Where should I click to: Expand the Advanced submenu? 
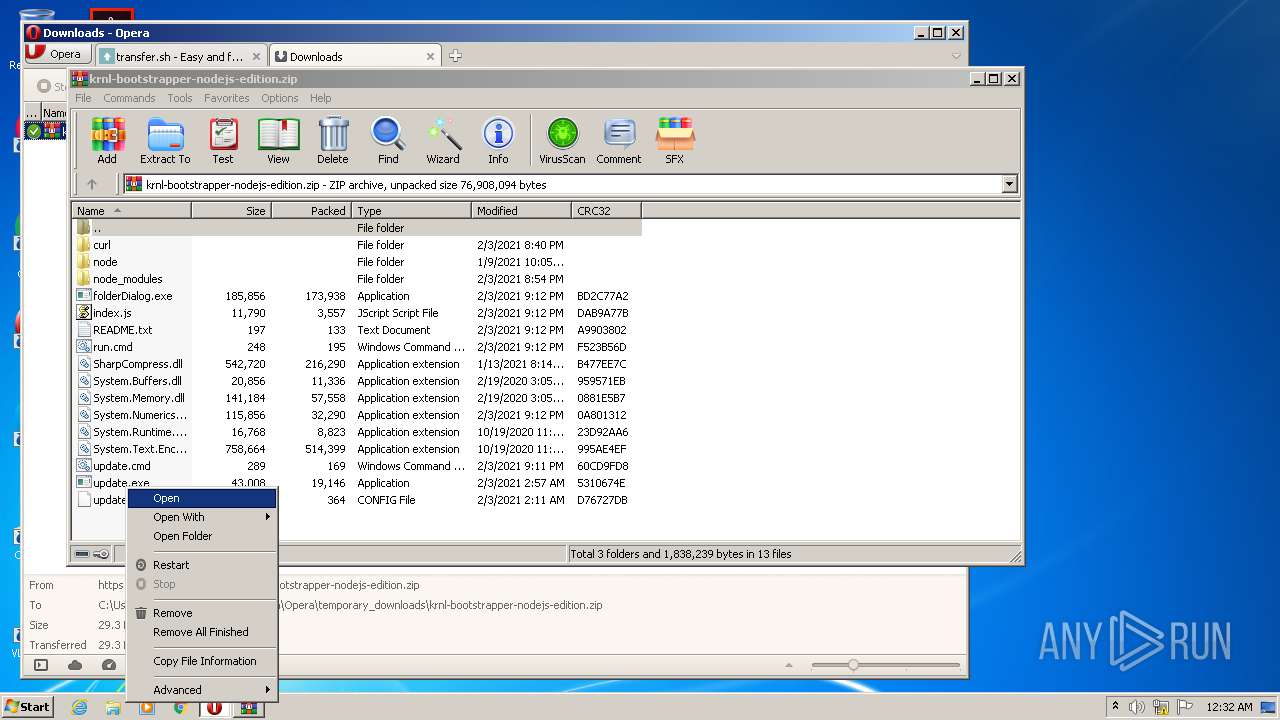click(x=202, y=690)
